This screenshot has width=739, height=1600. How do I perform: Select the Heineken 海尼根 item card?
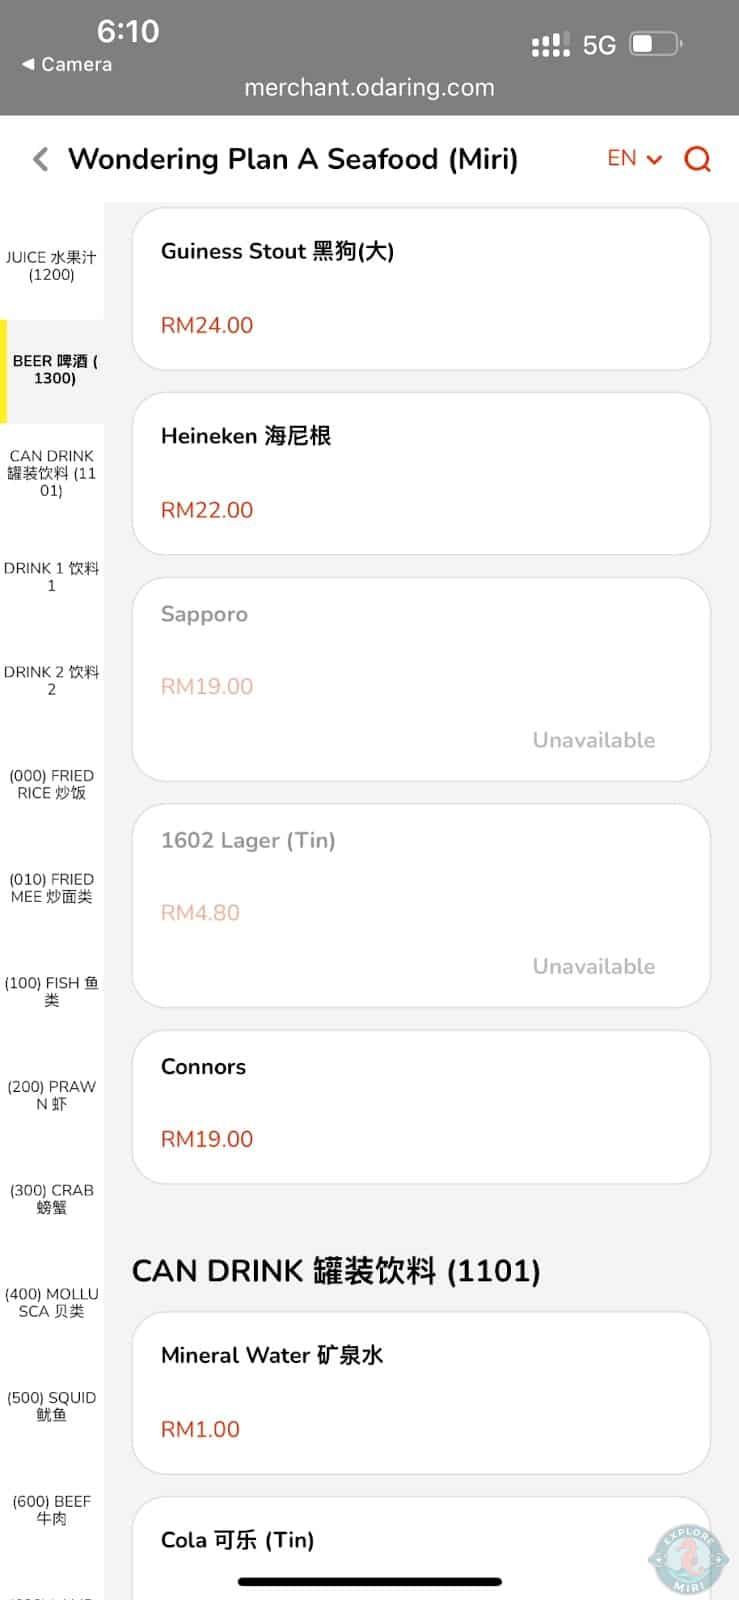(421, 473)
